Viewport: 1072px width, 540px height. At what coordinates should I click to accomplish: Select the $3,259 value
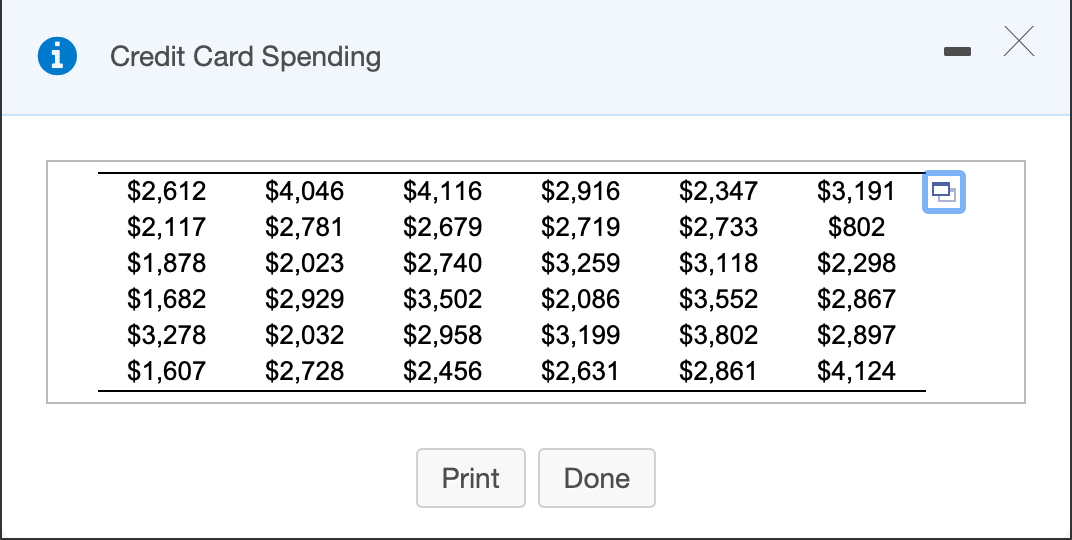point(581,263)
